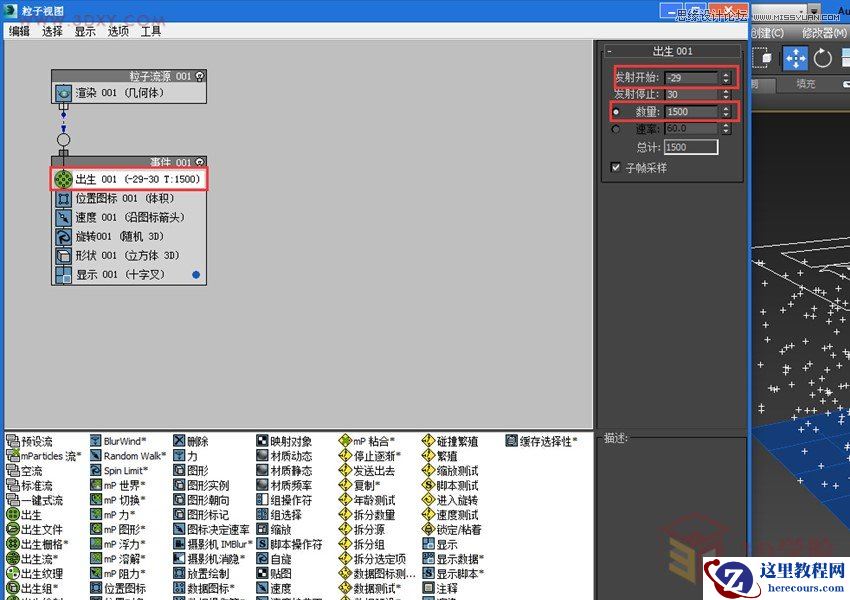This screenshot has width=850, height=600.
Task: Pick mP 世界 operator in depot
Action: [x=118, y=485]
